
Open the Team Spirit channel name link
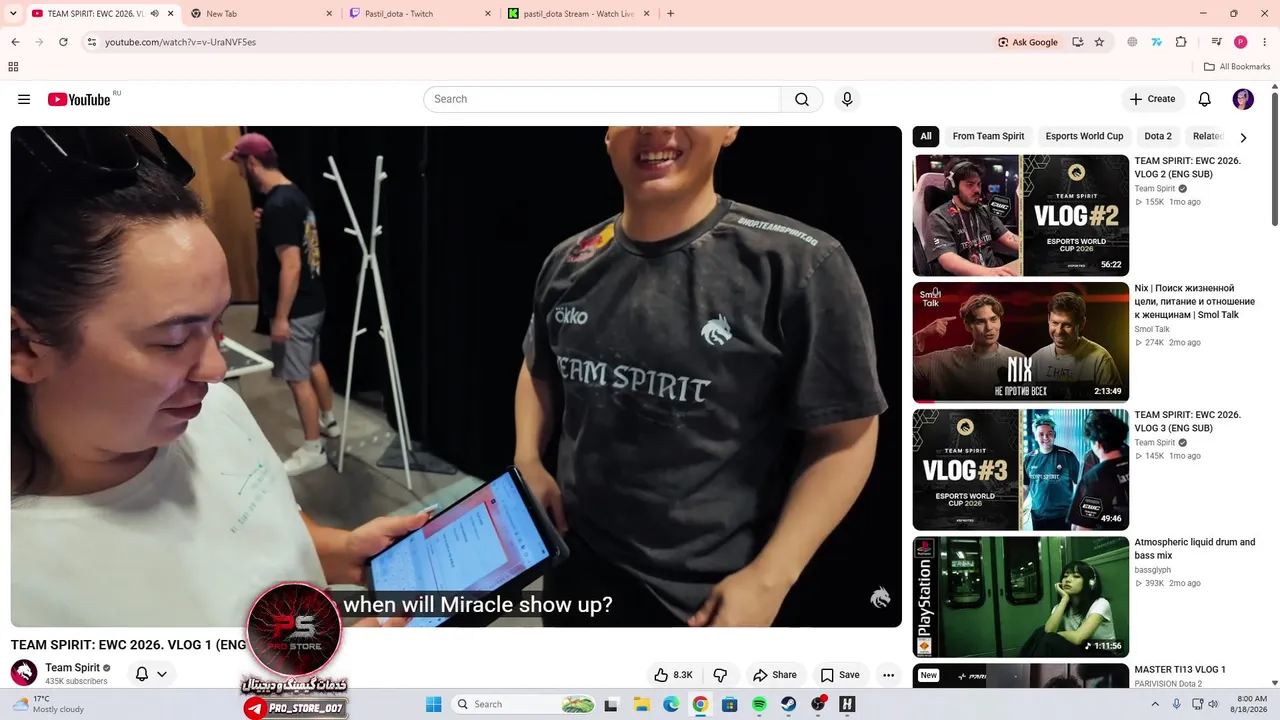72,668
